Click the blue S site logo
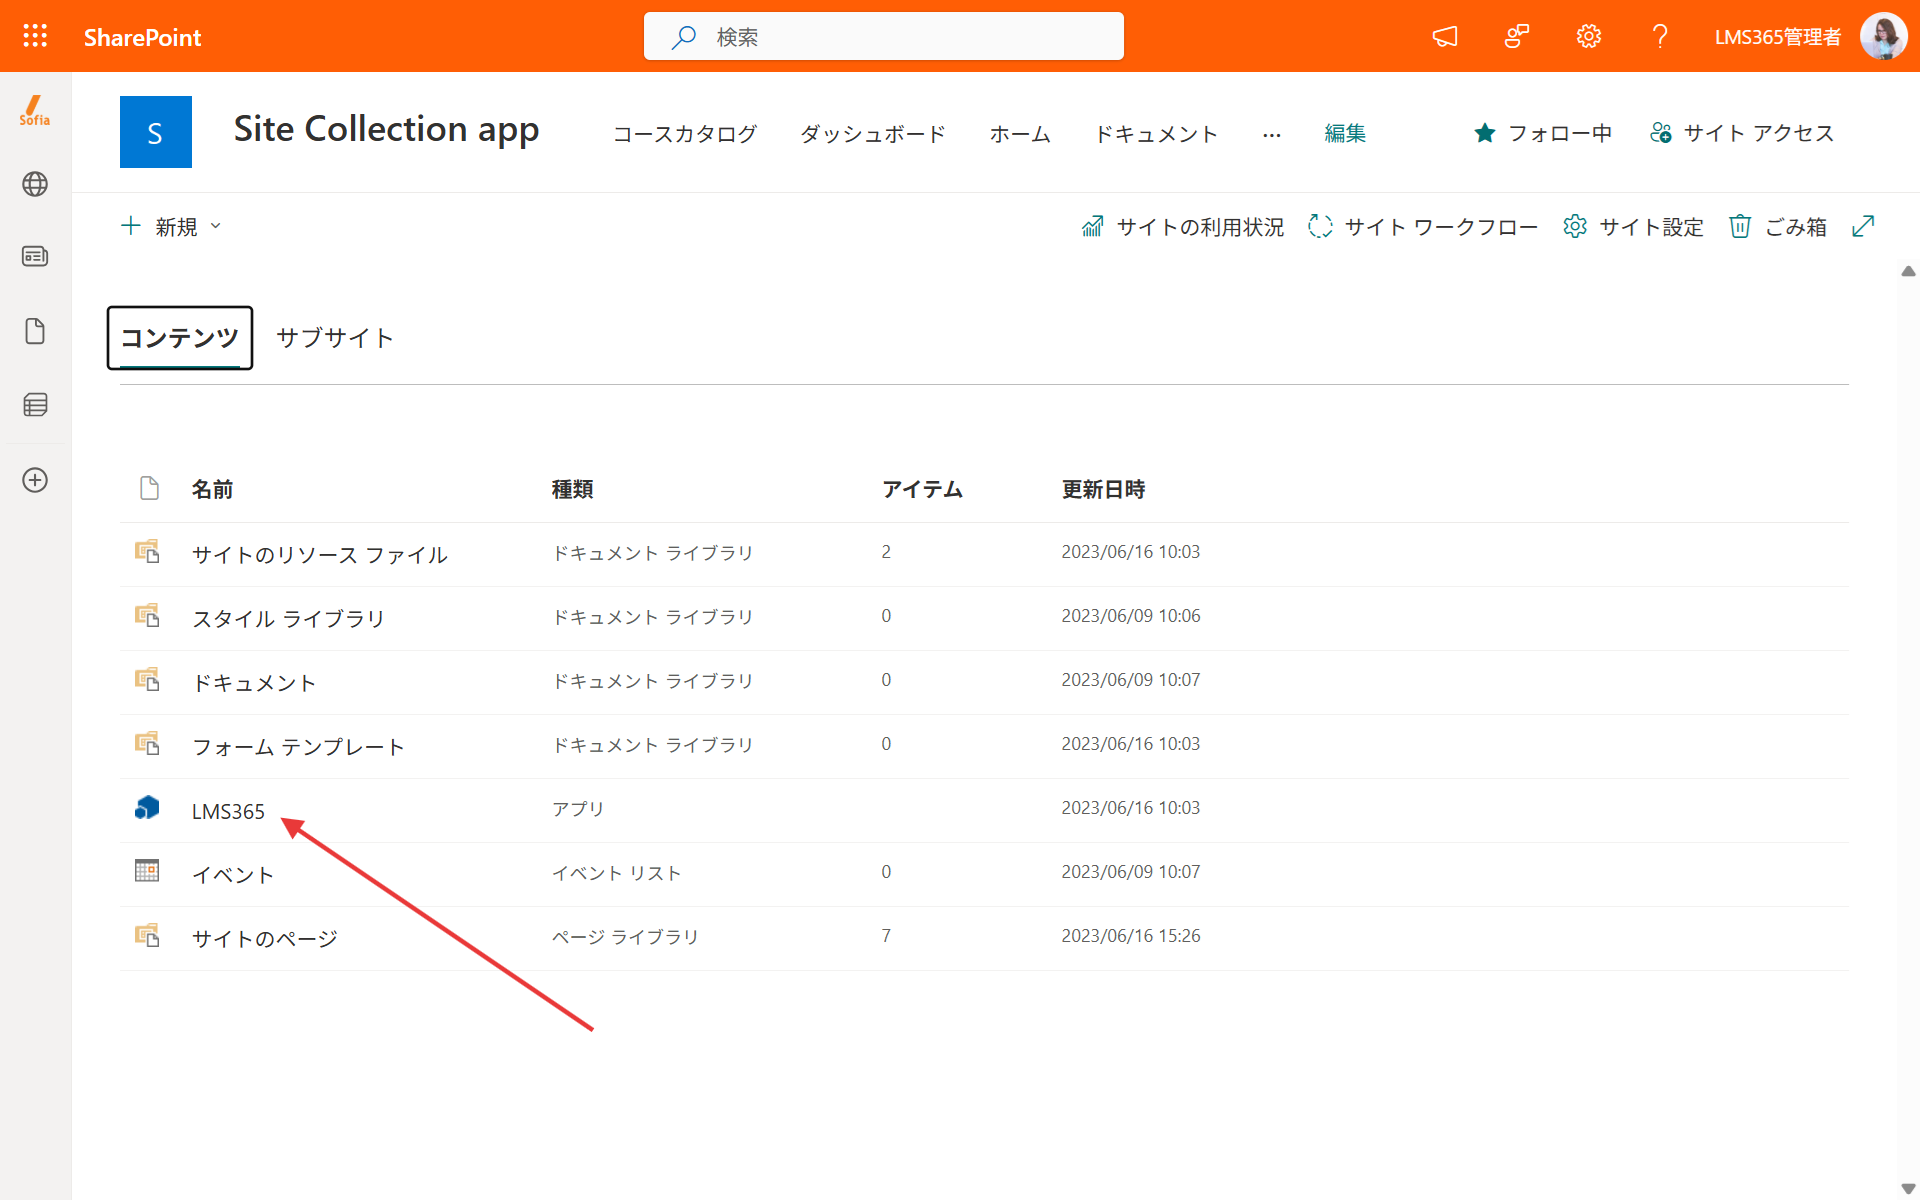The image size is (1920, 1200). tap(156, 132)
